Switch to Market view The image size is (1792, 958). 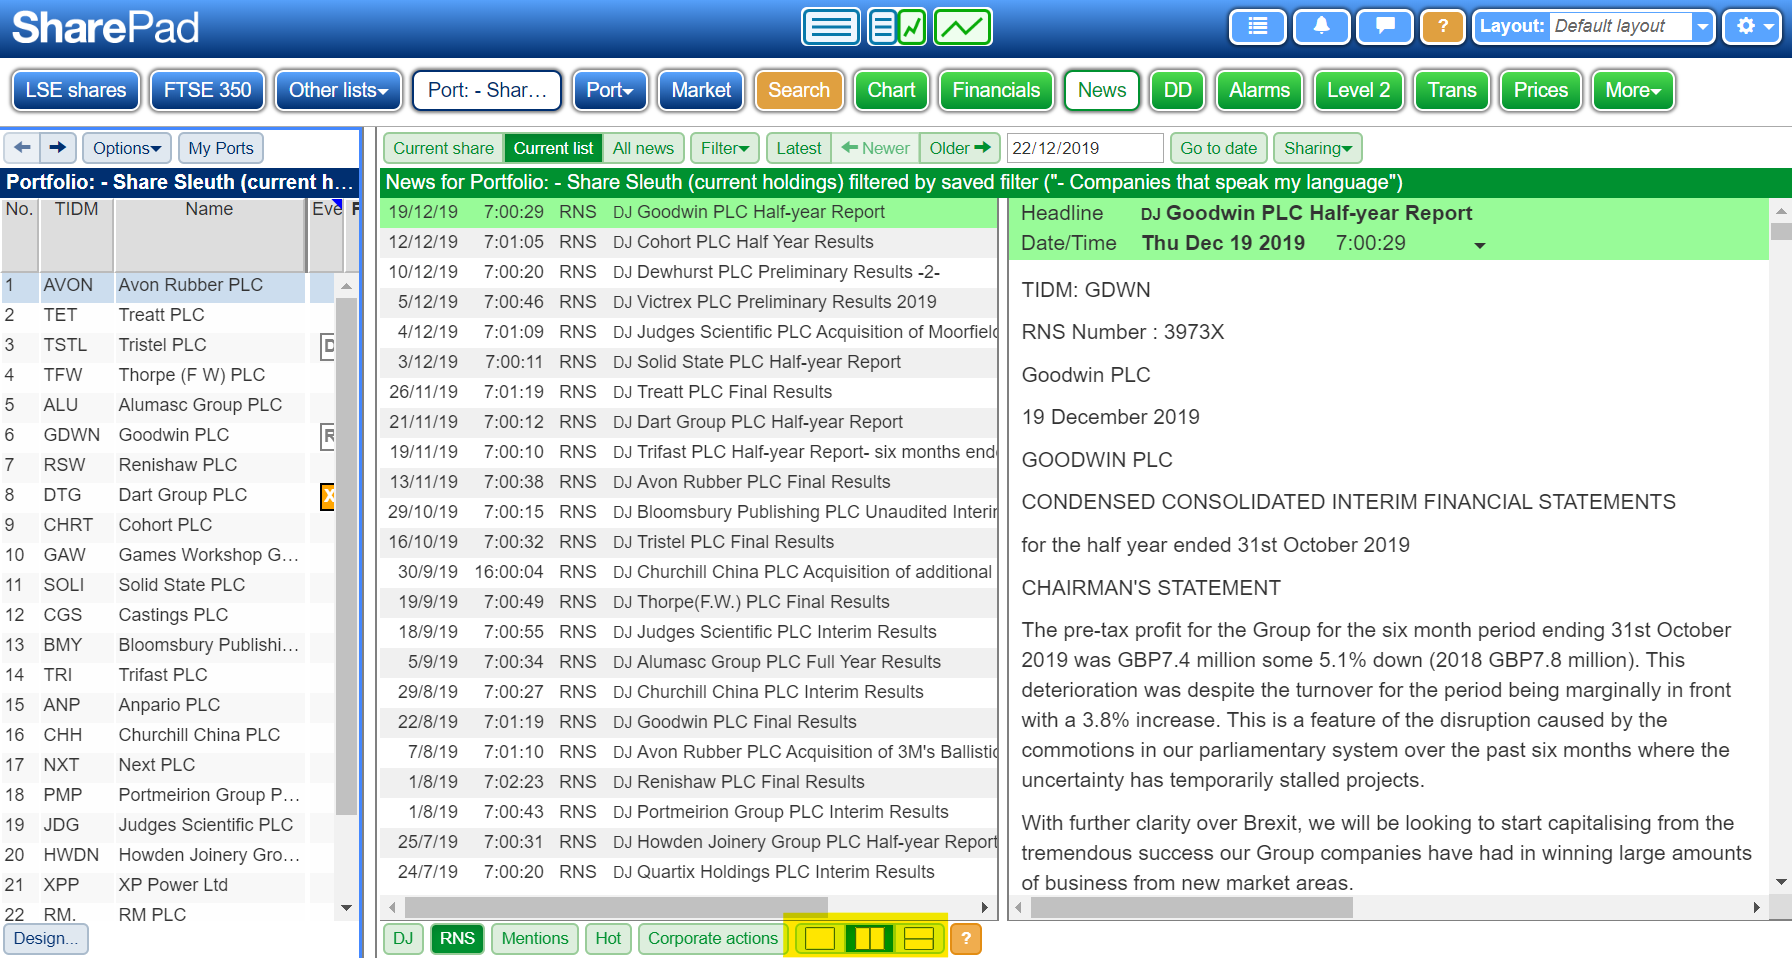pos(701,90)
